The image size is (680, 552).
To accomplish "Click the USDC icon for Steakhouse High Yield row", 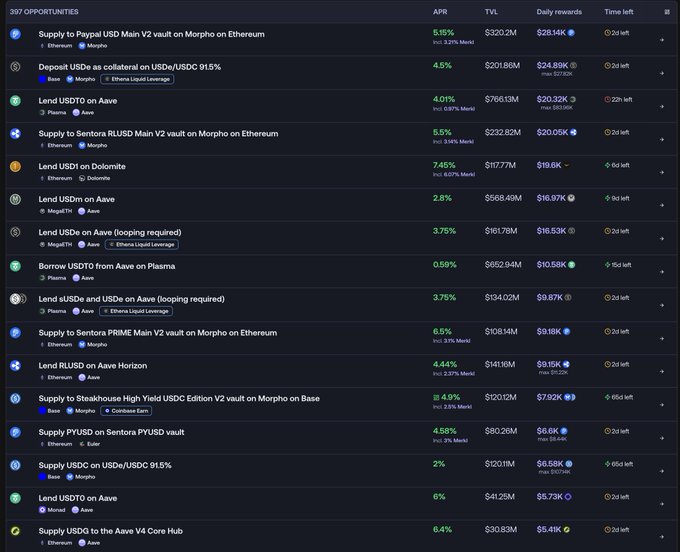I will coord(16,398).
